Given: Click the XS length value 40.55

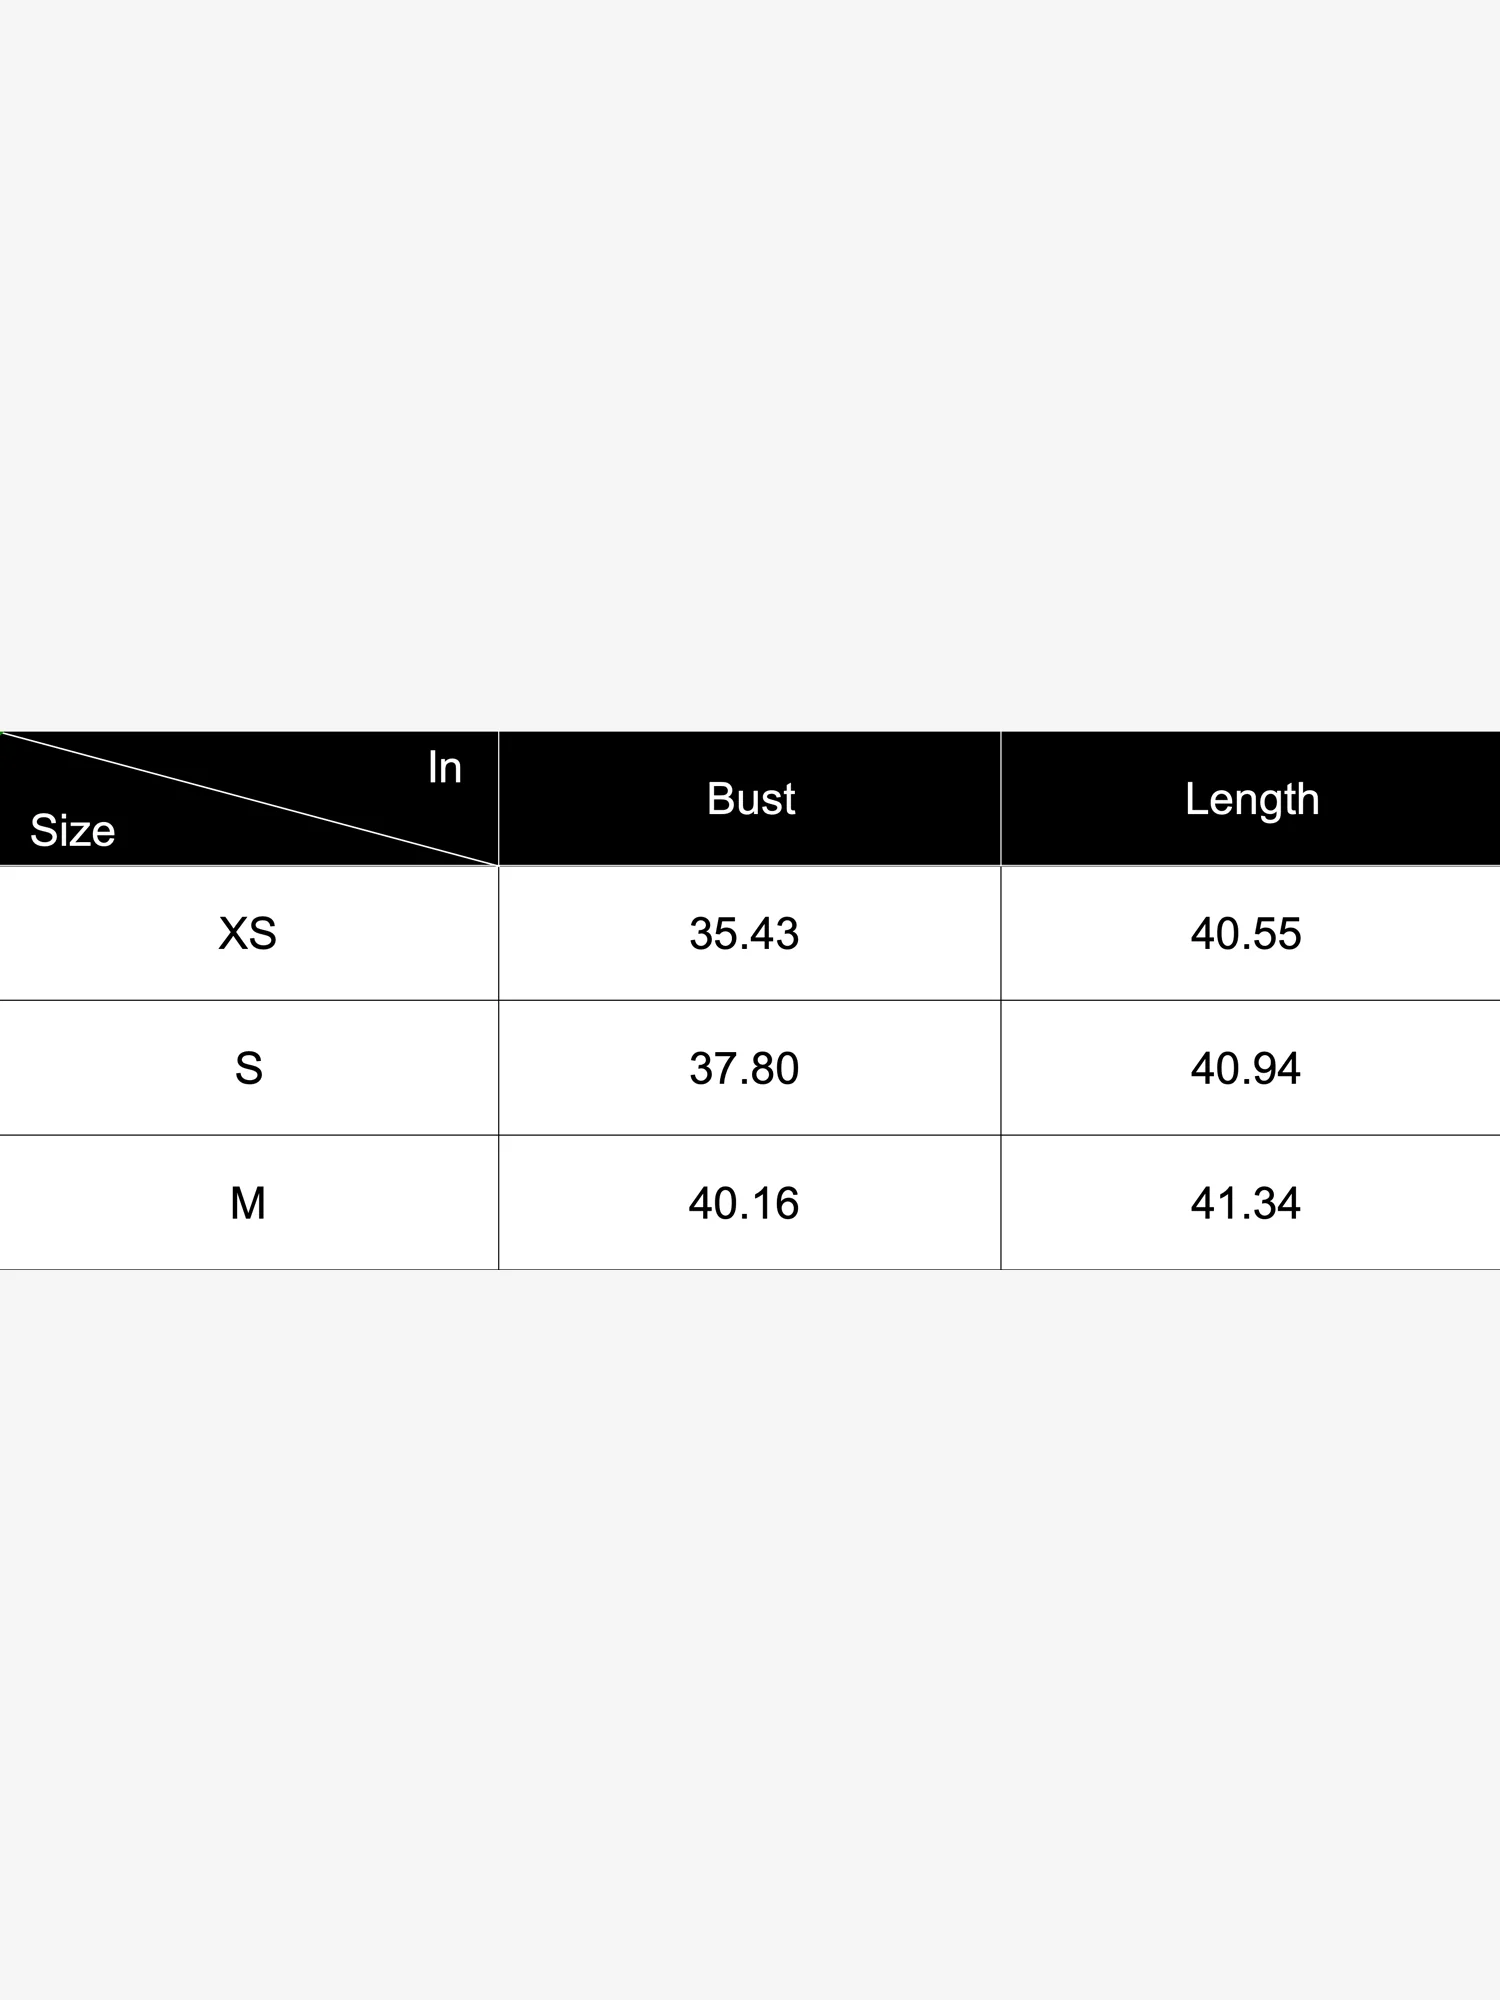Looking at the screenshot, I should pos(1246,934).
